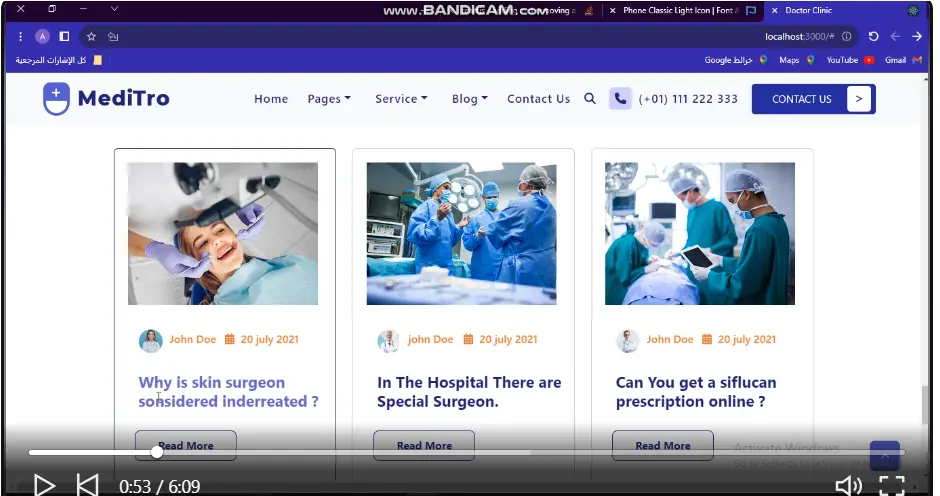
Task: Click the share icon next to the star
Action: point(113,37)
